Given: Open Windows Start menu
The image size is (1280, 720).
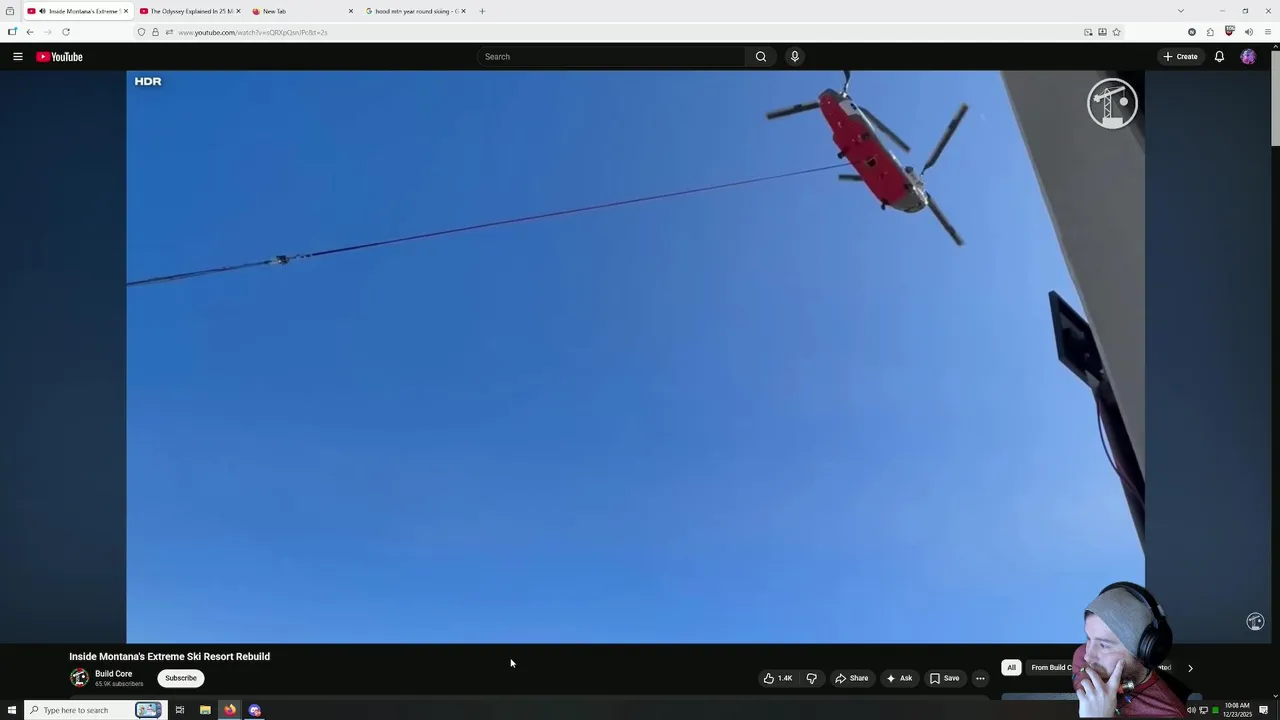Looking at the screenshot, I should tap(12, 710).
